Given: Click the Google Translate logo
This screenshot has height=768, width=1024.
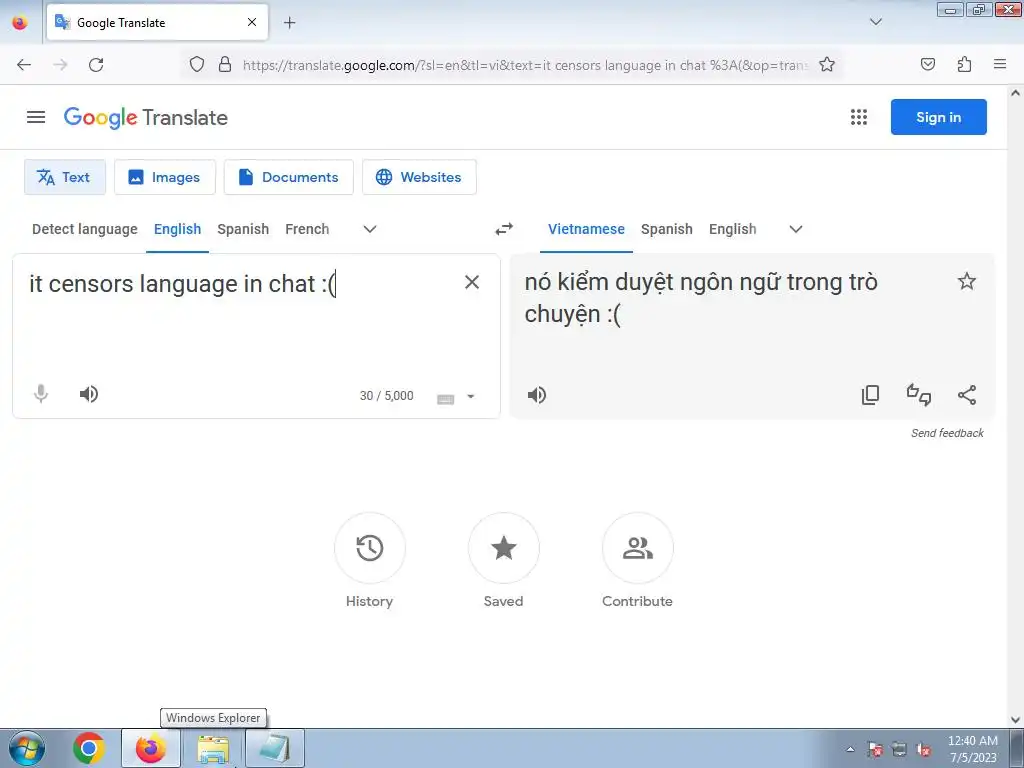Looking at the screenshot, I should click(146, 118).
